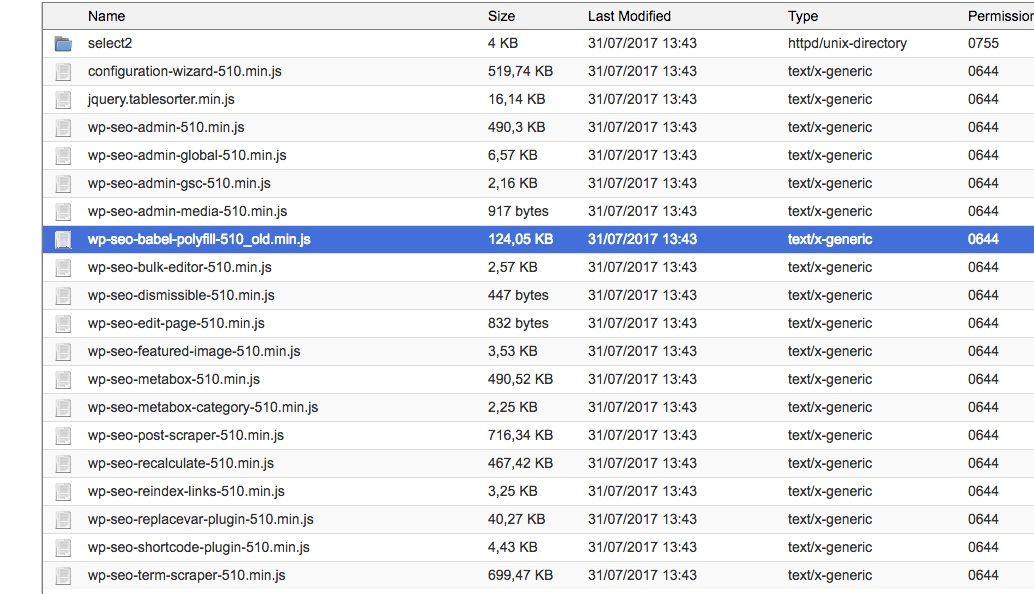This screenshot has height=594, width=1034.
Task: Click file icon for wp-seo-admin-gsc-510.min.js
Action: (x=63, y=183)
